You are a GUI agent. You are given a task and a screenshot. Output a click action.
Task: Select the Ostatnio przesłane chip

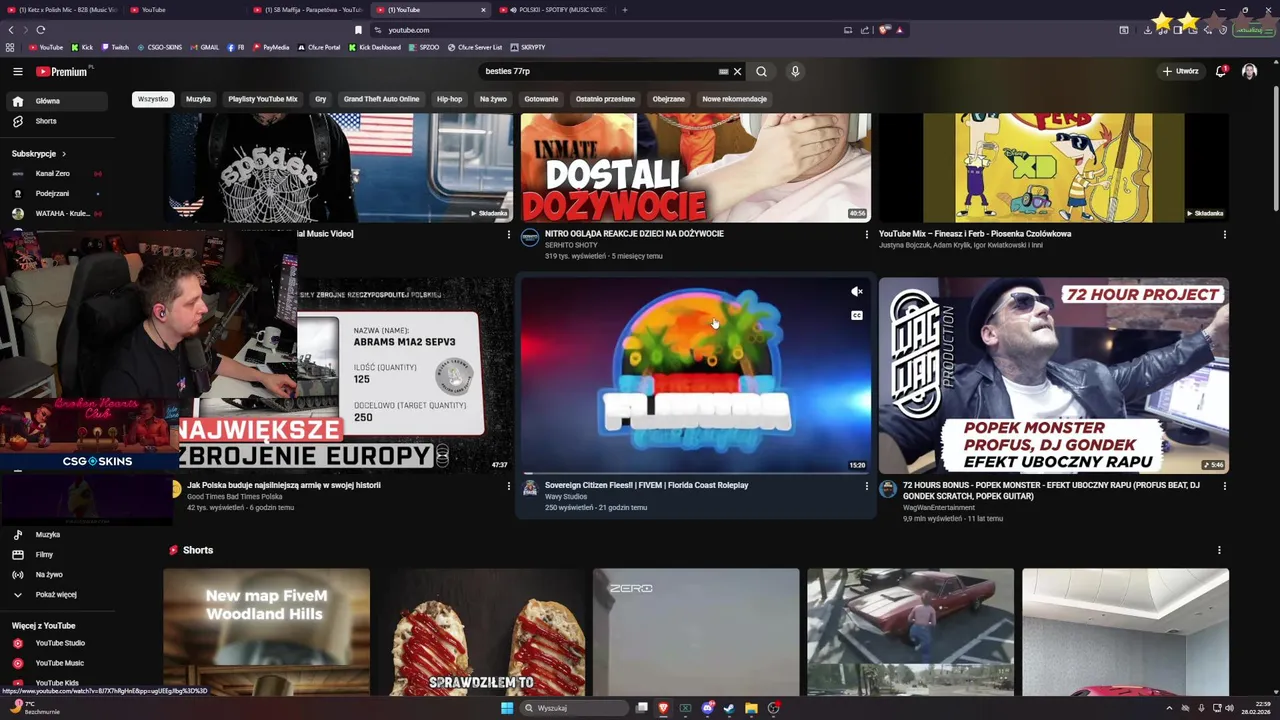[x=605, y=99]
